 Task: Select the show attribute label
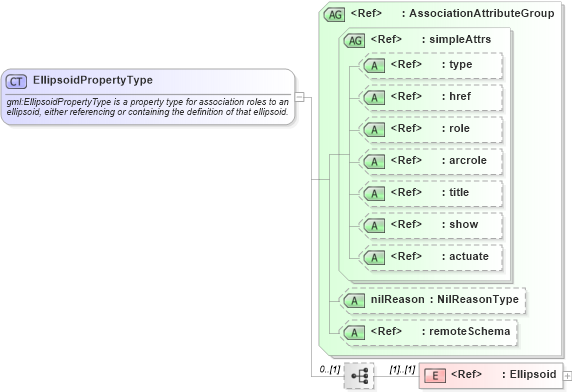[x=464, y=224]
